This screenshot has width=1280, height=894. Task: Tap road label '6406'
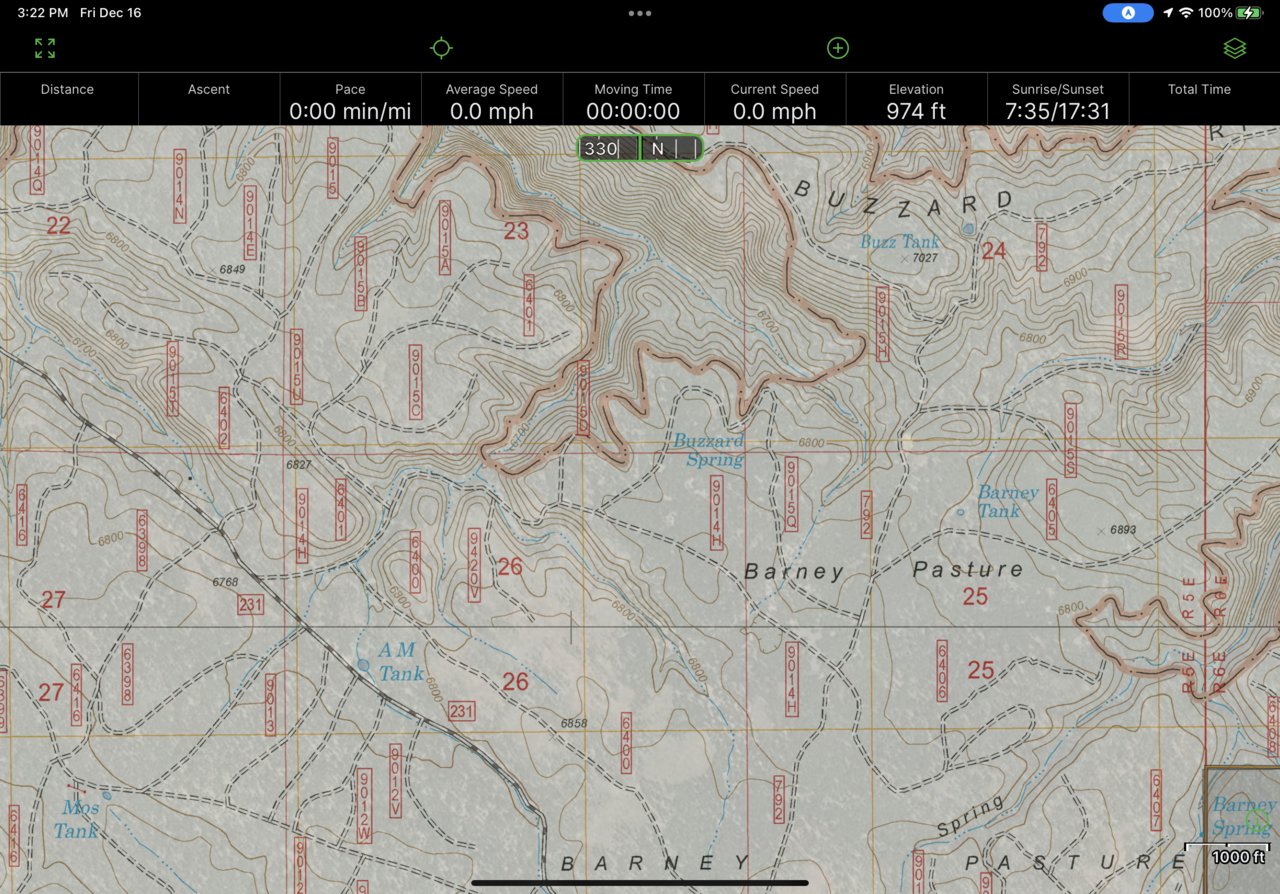click(942, 670)
